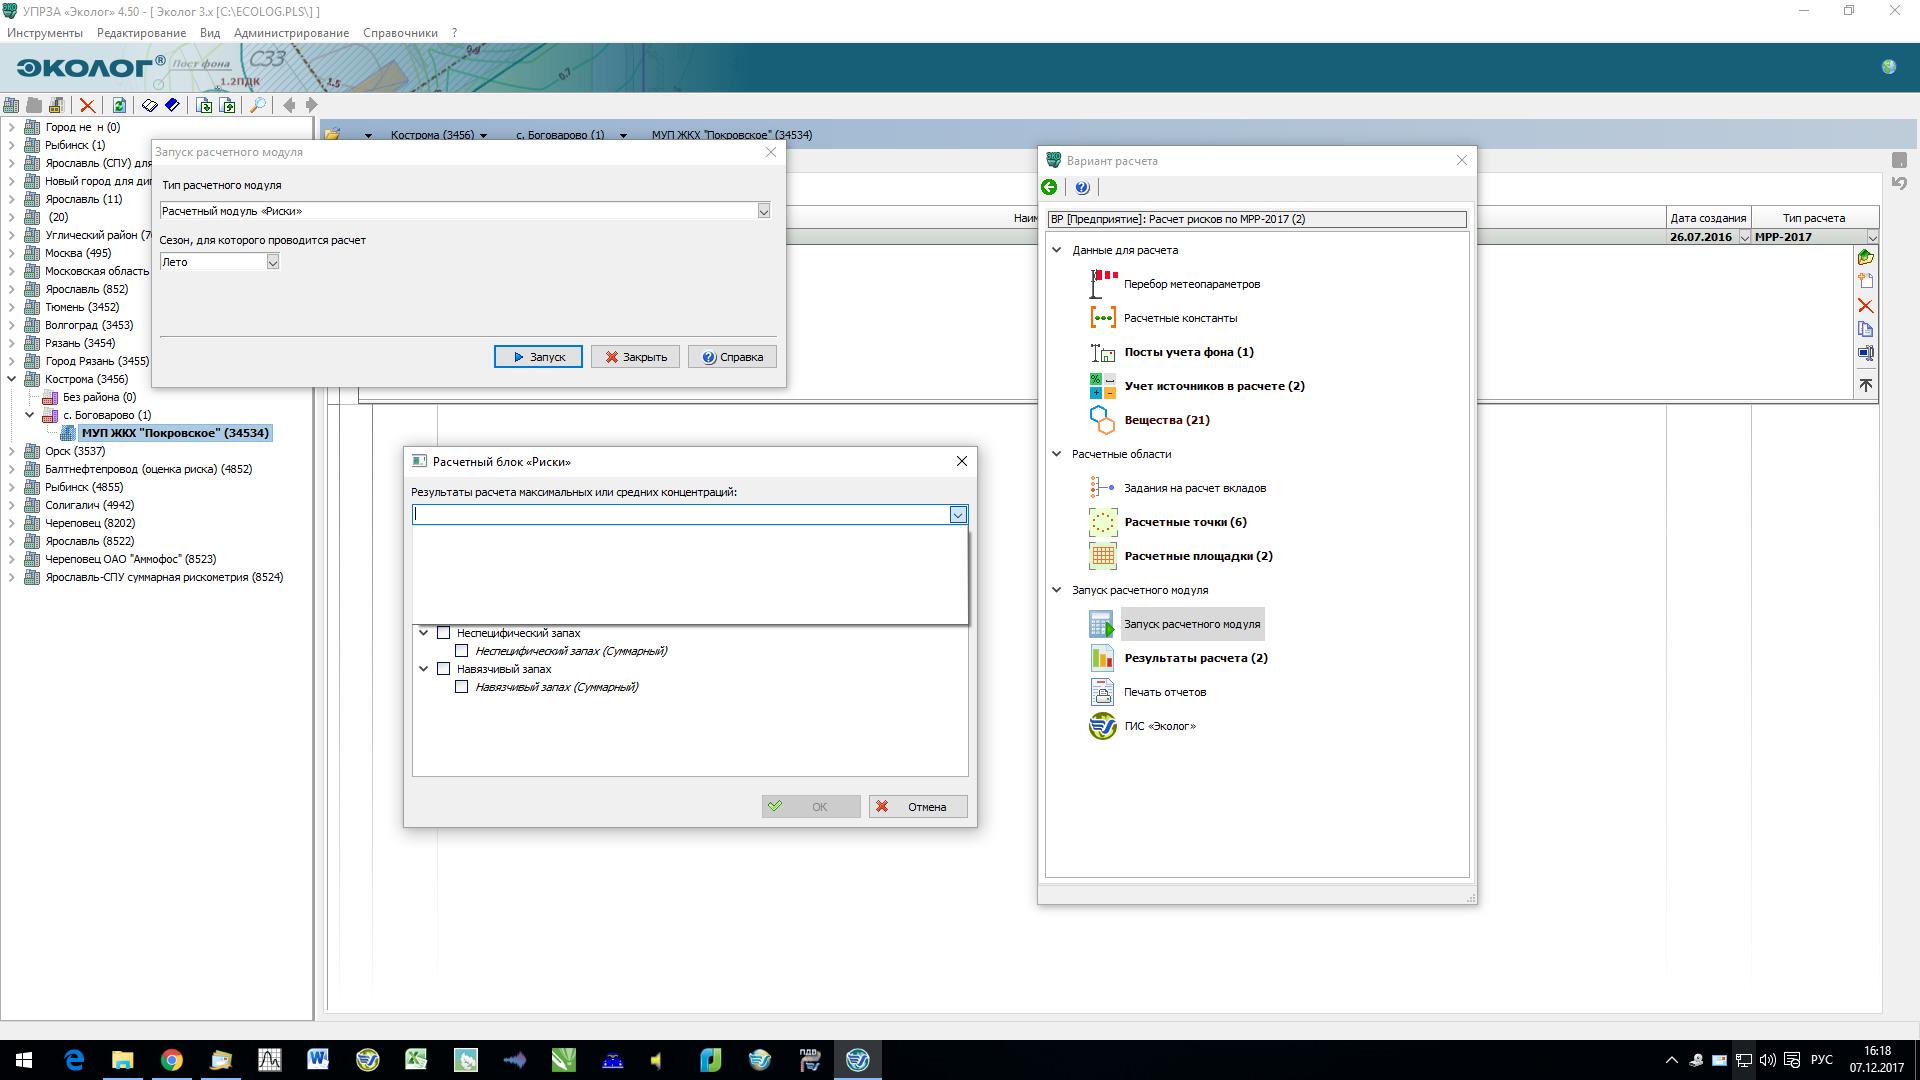Collapse the Данные для расчета section

click(x=1056, y=250)
